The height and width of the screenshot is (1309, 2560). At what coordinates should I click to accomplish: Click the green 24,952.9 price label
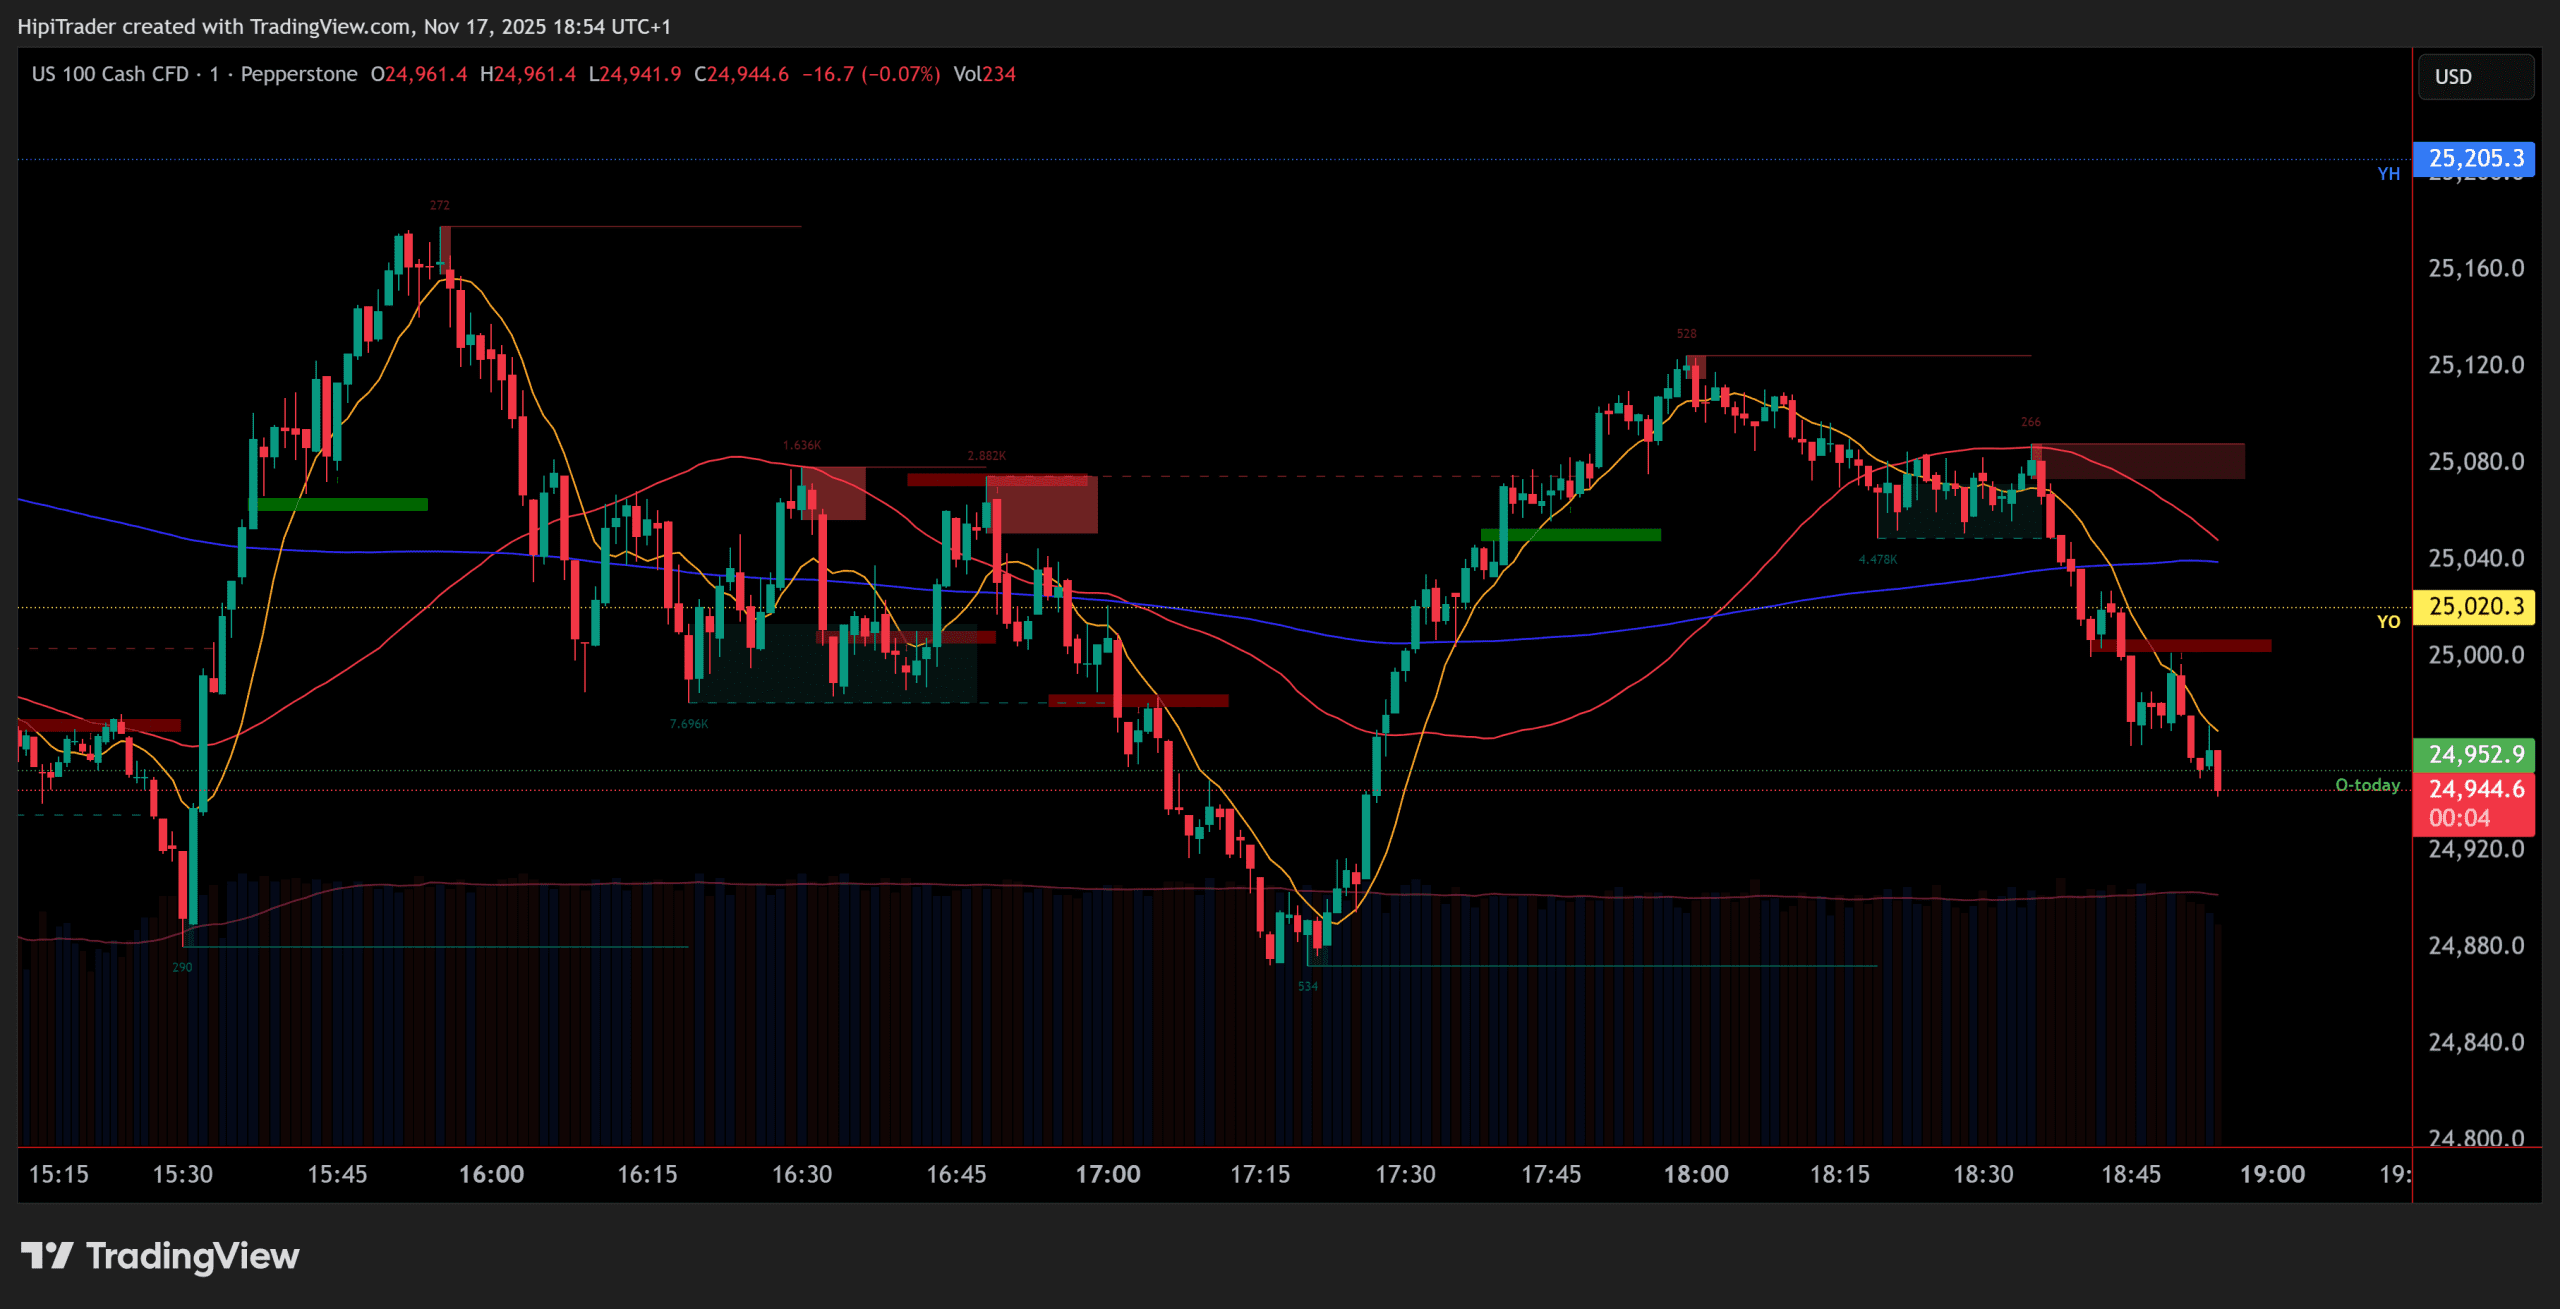tap(2474, 754)
